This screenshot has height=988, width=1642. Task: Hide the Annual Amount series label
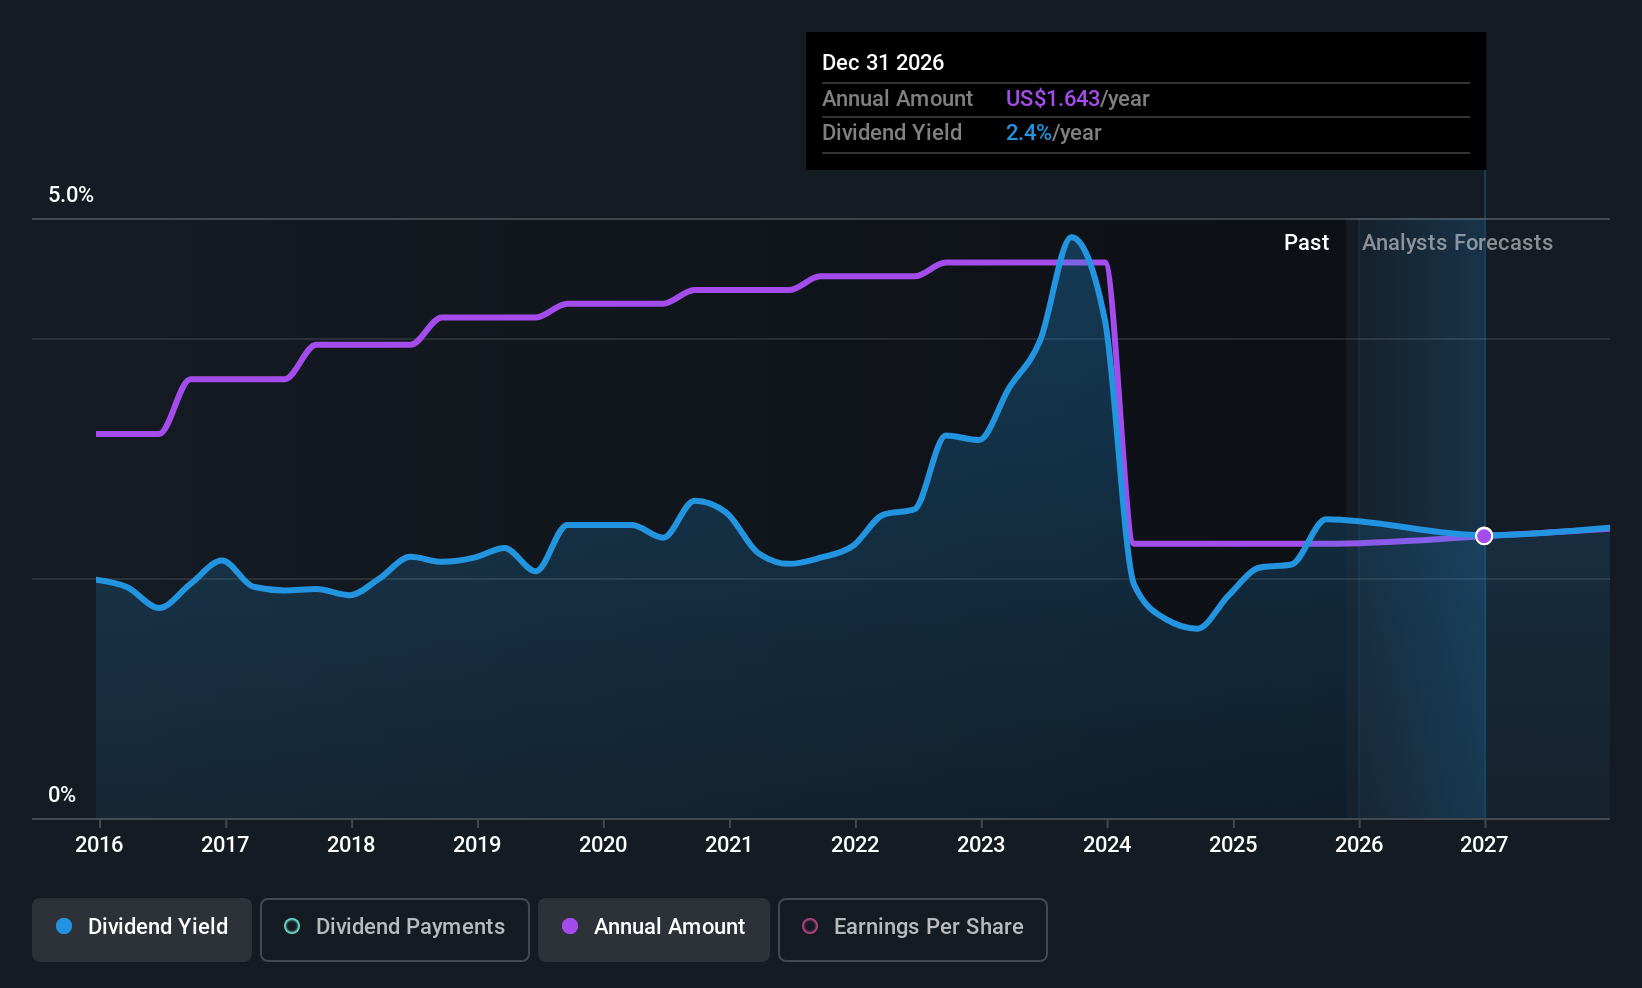[669, 927]
